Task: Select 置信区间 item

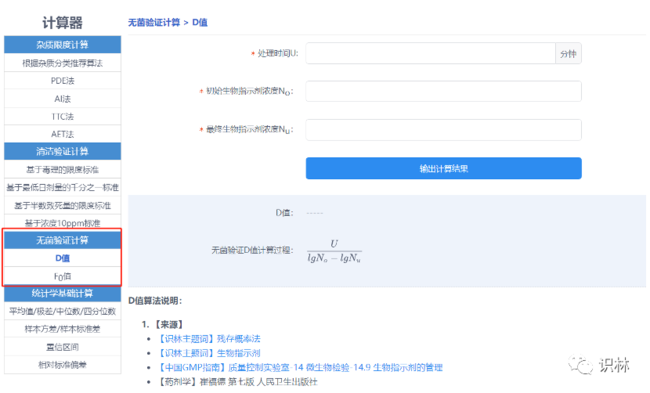Action: (63, 347)
